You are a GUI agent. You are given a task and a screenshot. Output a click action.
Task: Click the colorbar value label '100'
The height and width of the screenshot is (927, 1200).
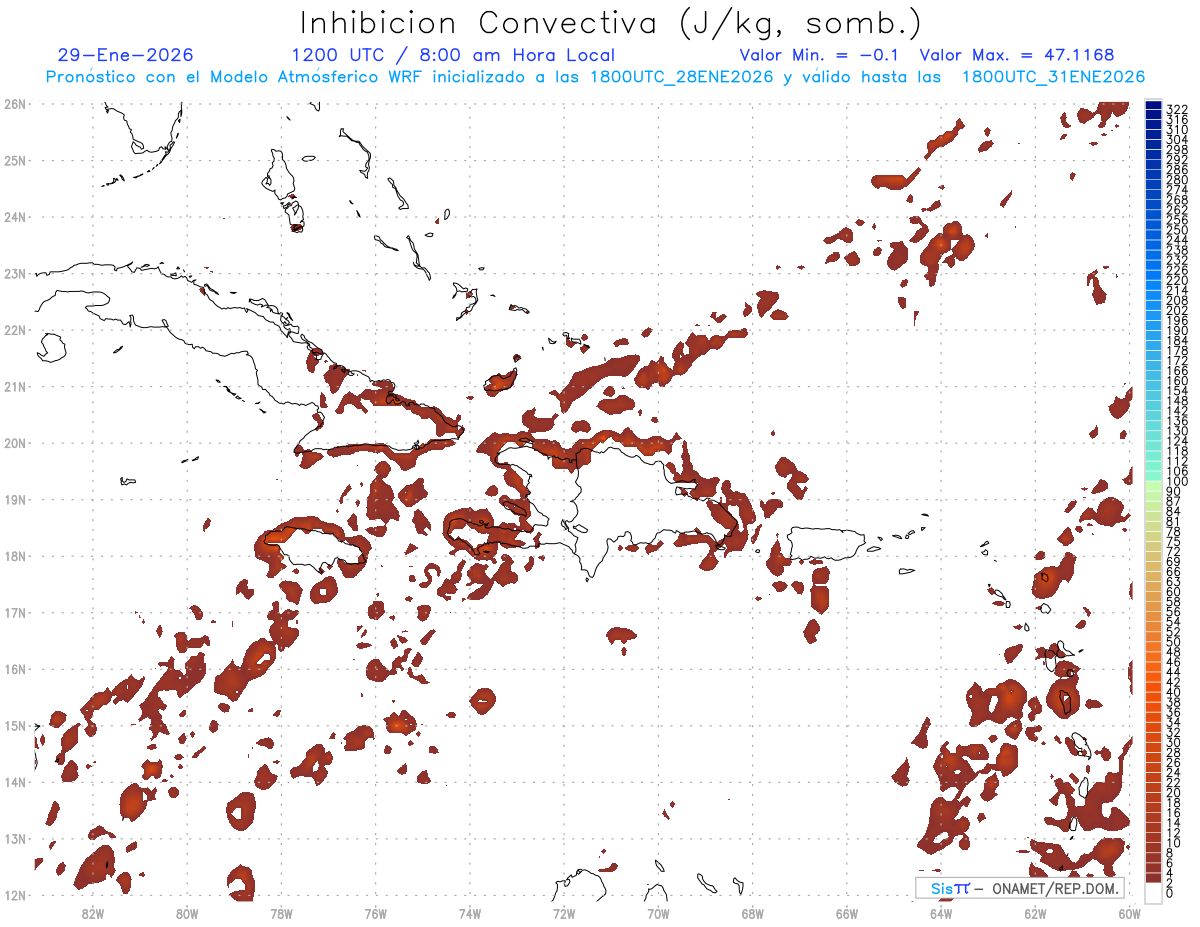(x=1177, y=481)
